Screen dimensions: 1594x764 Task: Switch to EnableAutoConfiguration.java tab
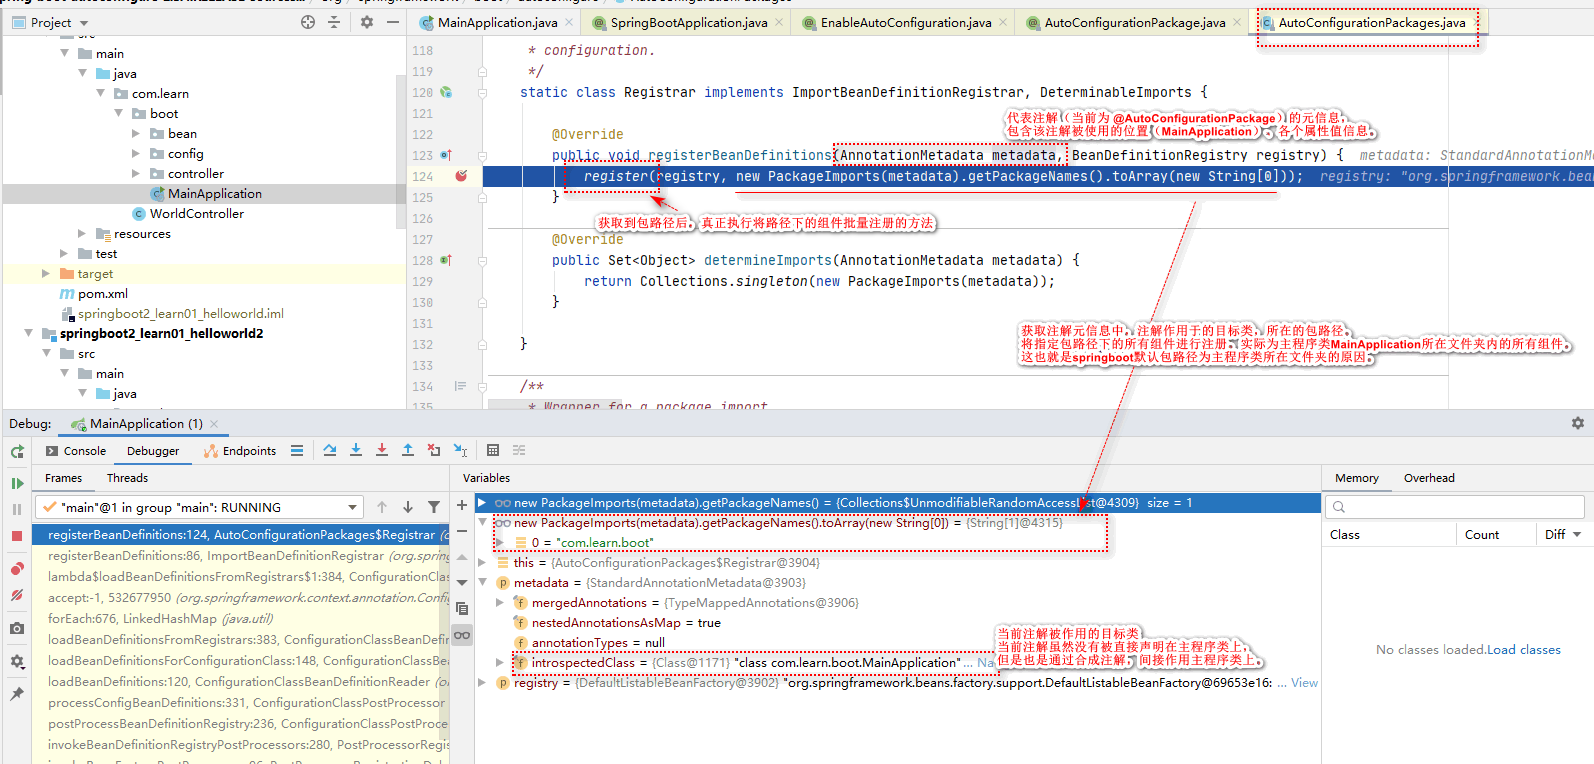tap(905, 22)
